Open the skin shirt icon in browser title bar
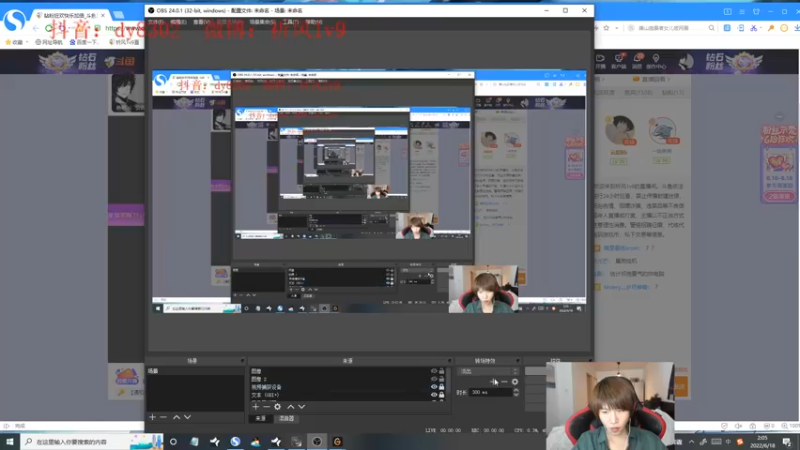This screenshot has width=800, height=450. click(x=756, y=11)
